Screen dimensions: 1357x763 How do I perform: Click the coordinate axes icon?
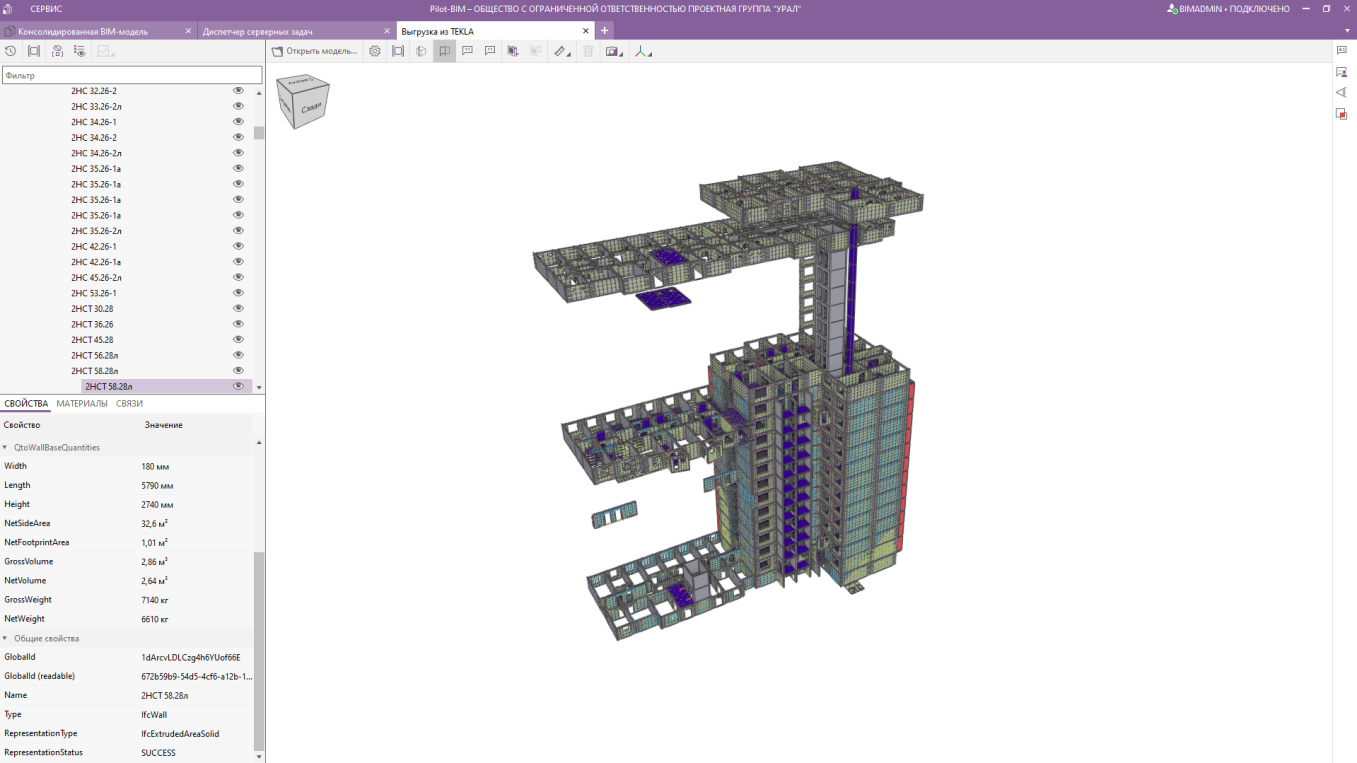tap(642, 51)
